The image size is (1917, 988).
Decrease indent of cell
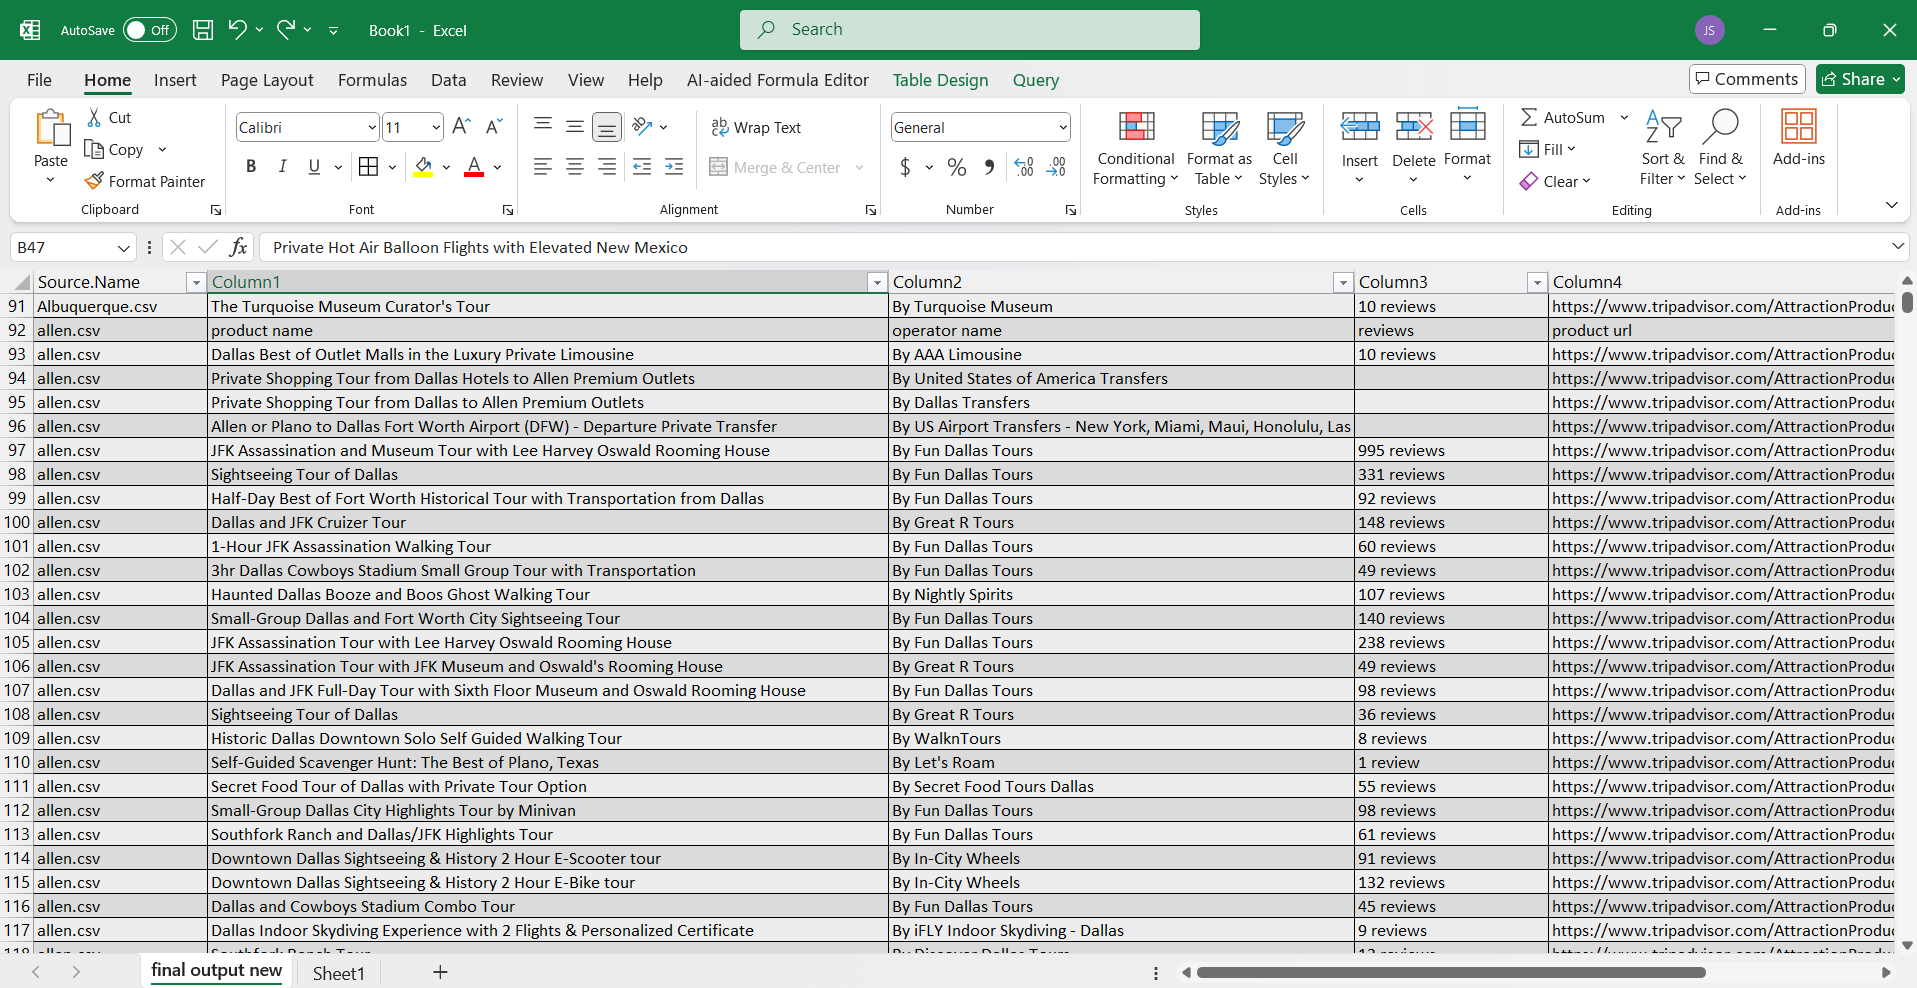642,167
